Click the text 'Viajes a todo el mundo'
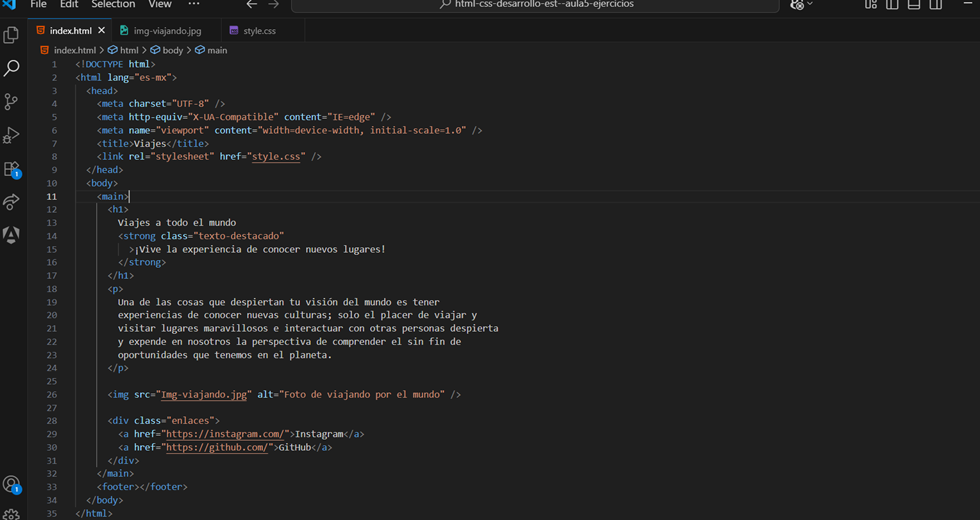980x520 pixels. (x=177, y=222)
